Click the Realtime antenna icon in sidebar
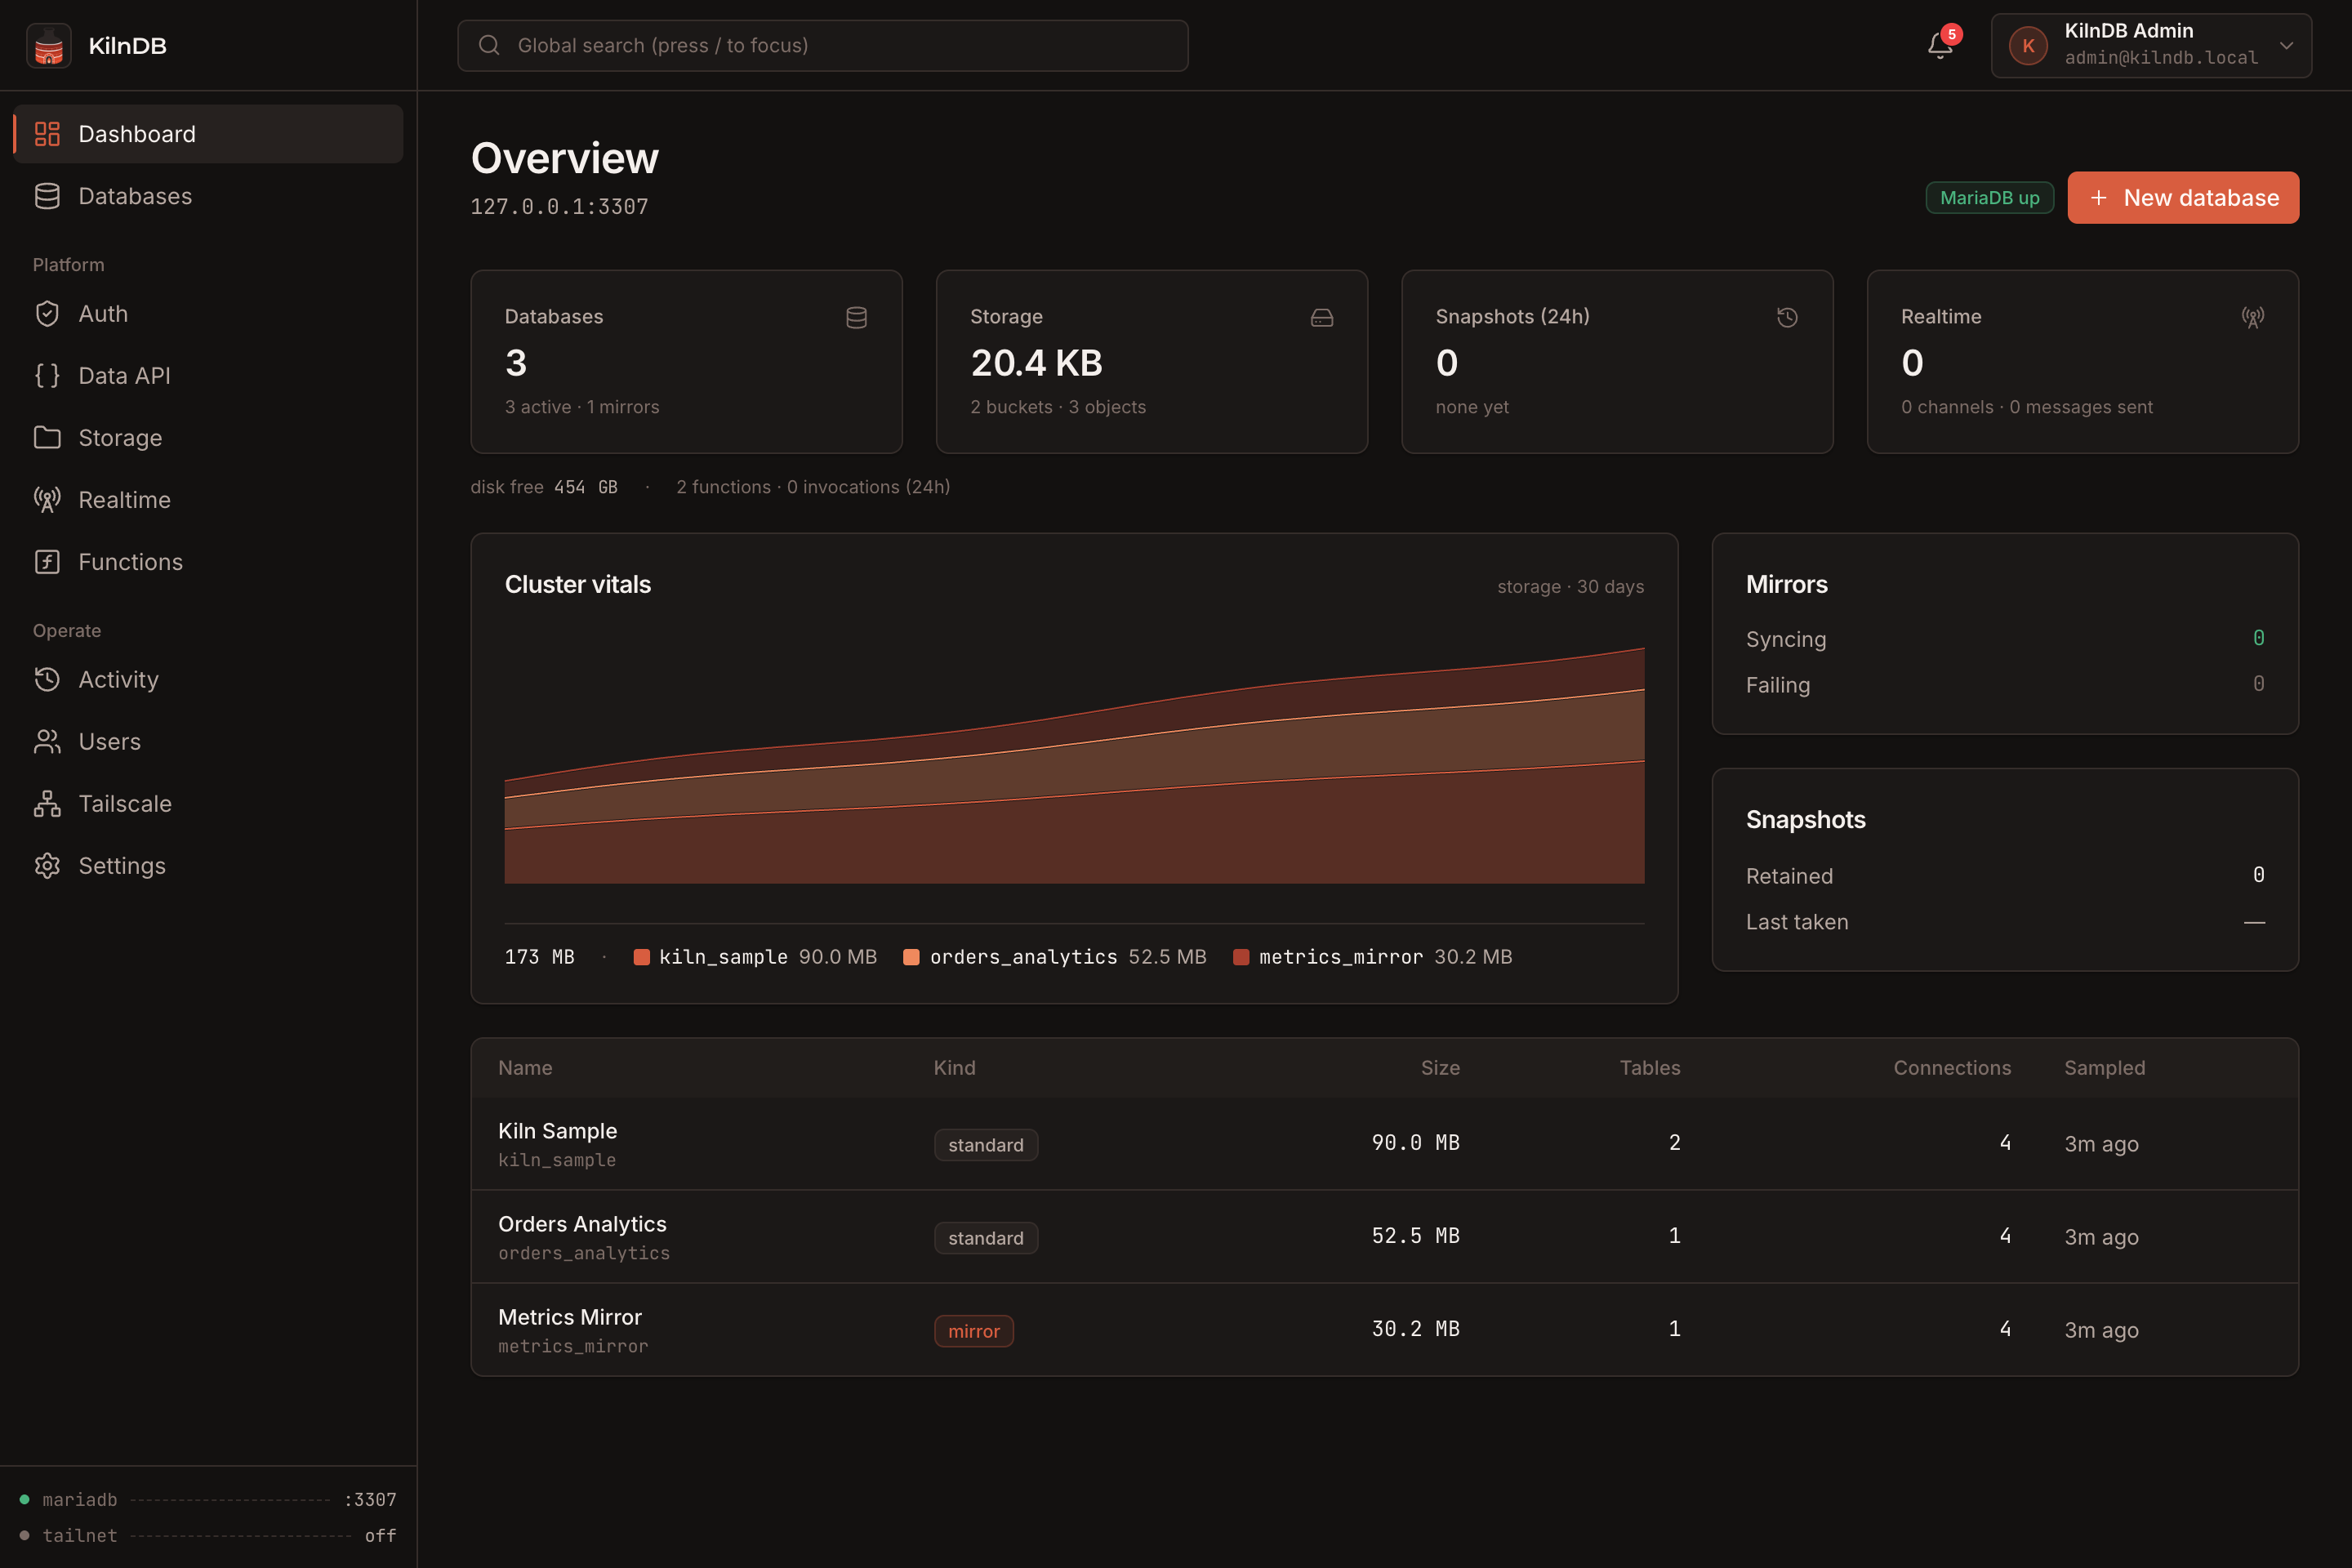 47,500
